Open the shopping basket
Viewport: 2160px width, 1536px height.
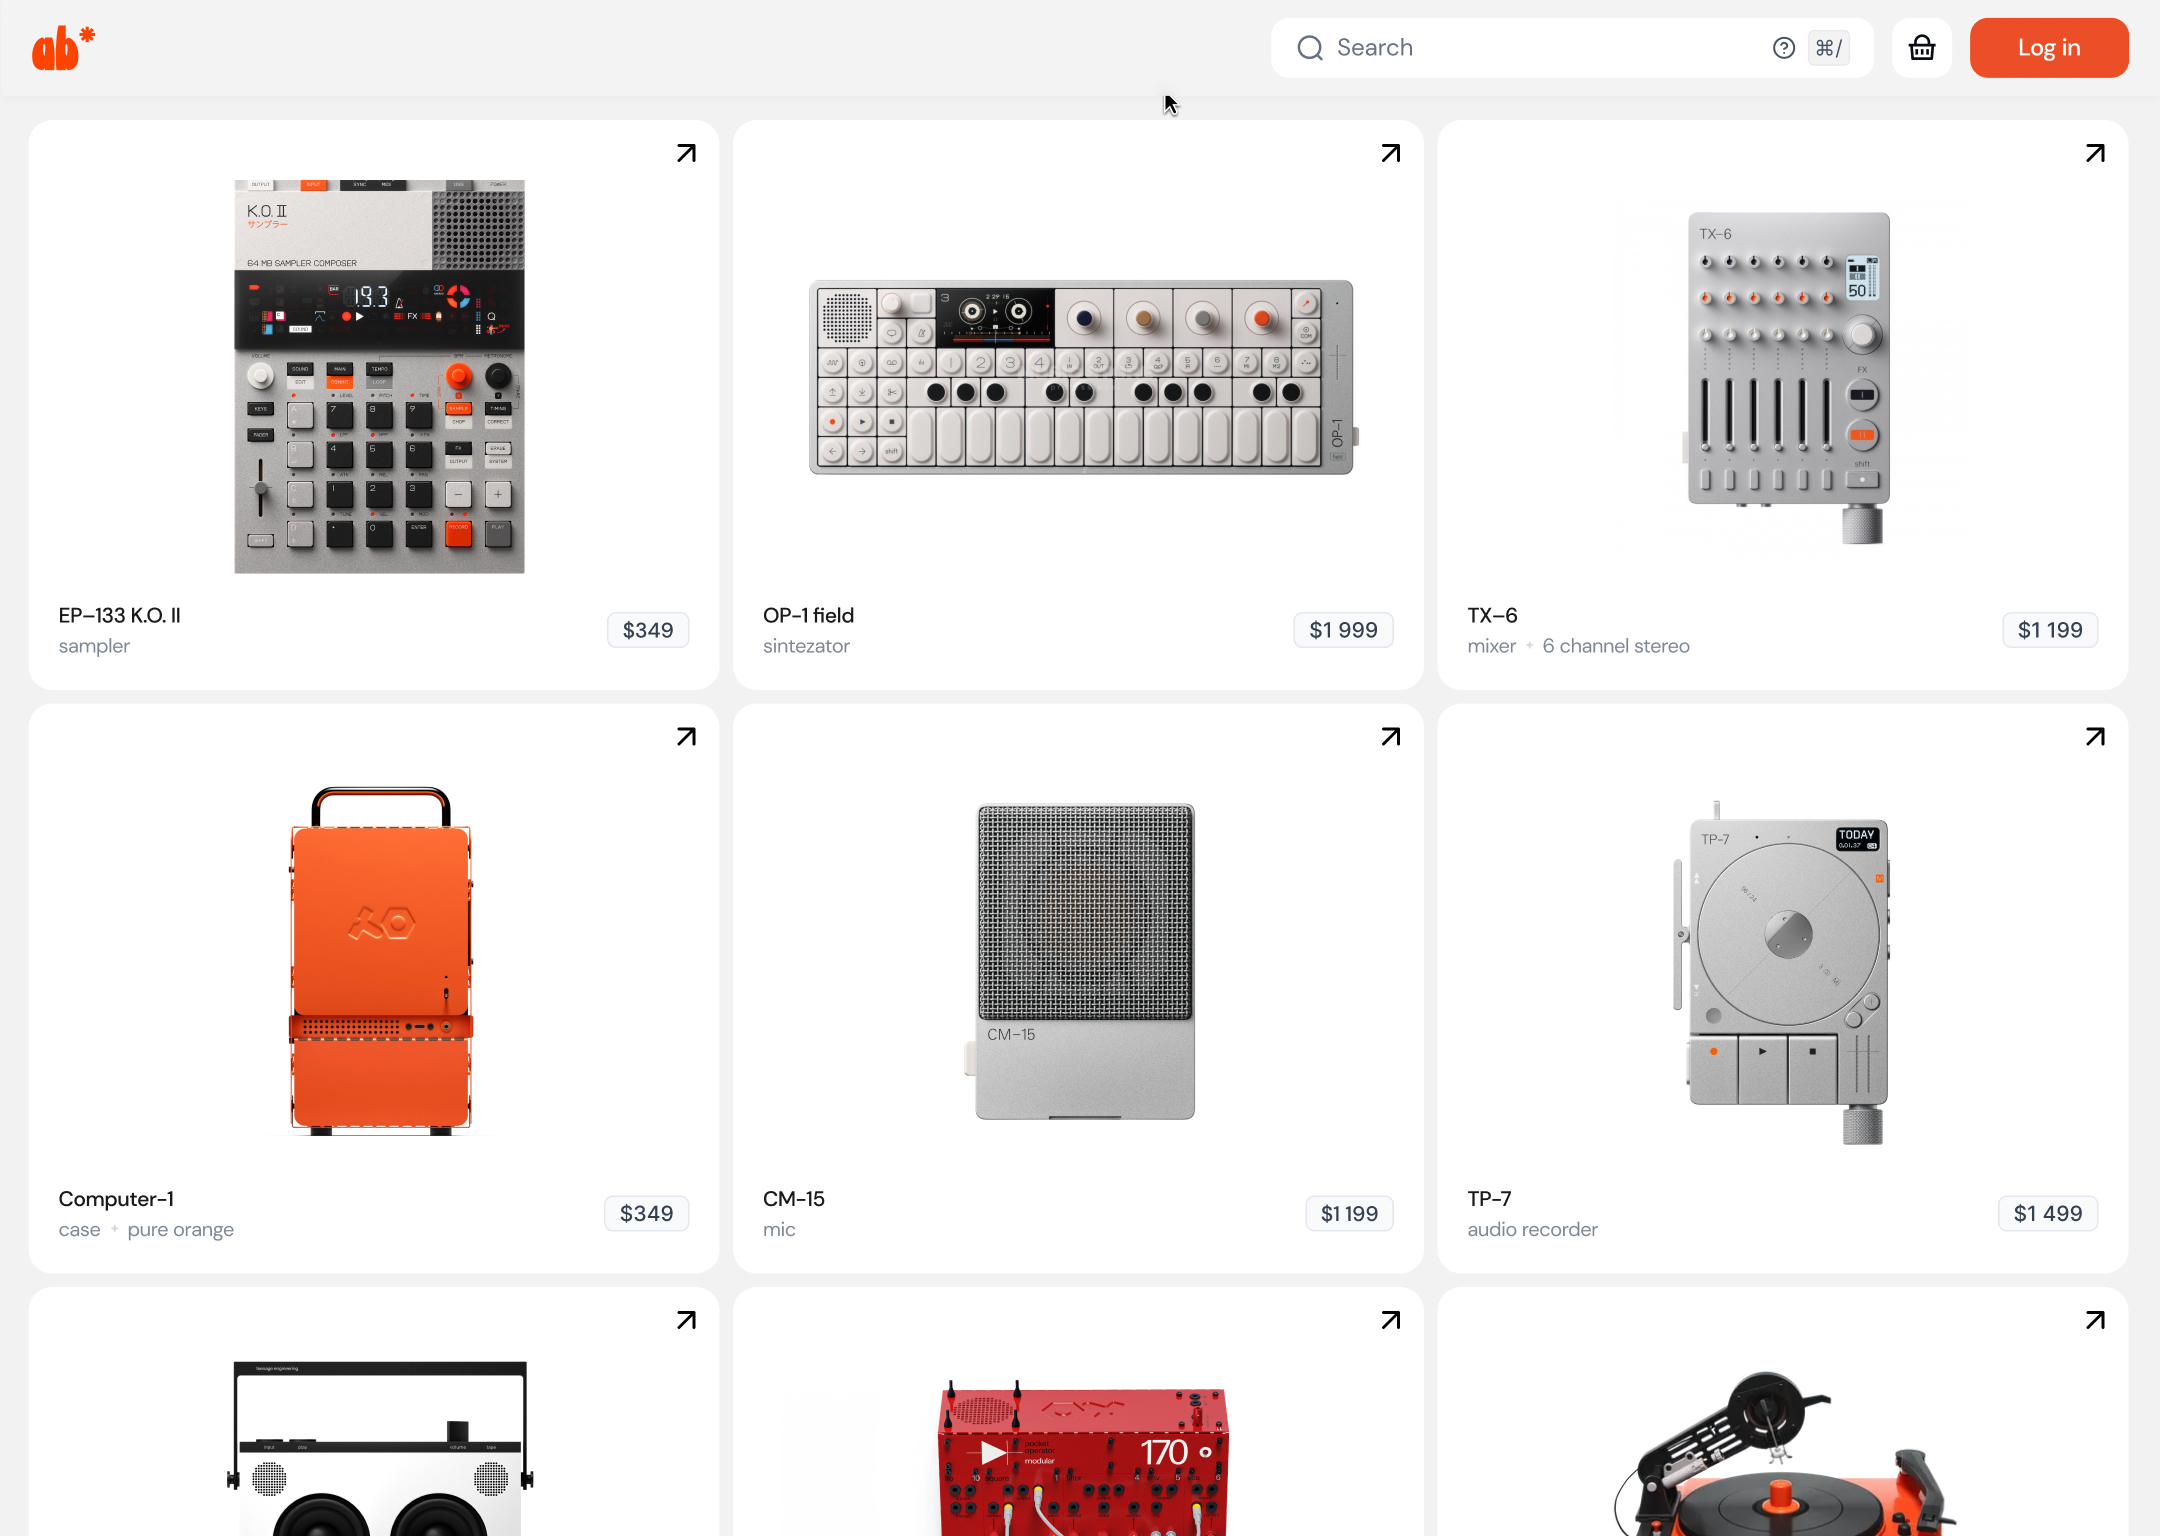[1922, 48]
